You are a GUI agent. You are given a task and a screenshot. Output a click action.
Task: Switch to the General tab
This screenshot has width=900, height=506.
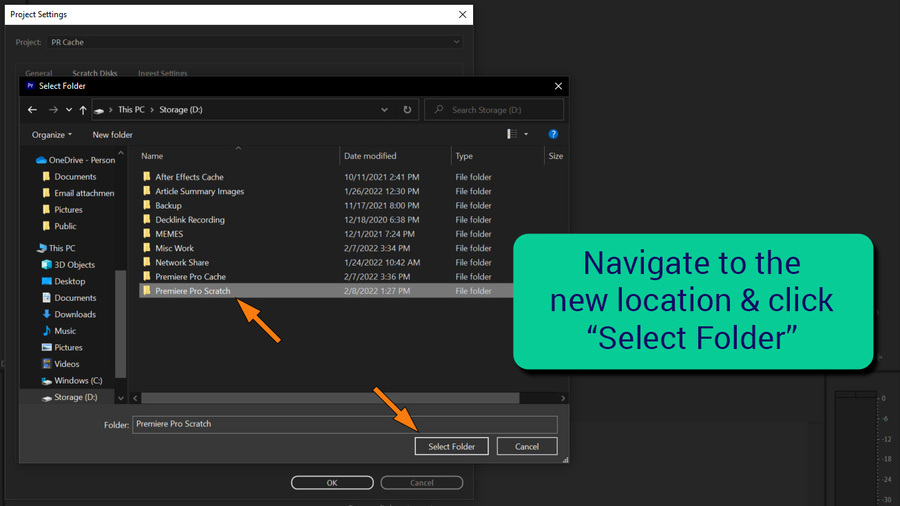(x=39, y=73)
